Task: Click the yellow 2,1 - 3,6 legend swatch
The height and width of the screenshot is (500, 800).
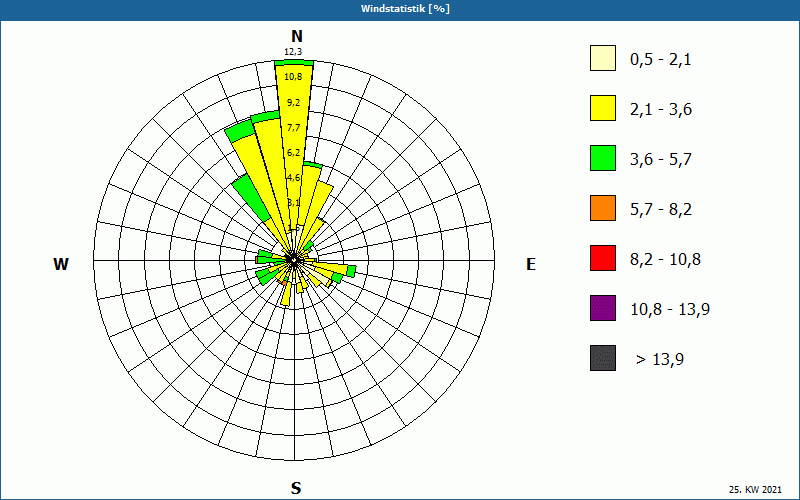Action: (x=603, y=108)
